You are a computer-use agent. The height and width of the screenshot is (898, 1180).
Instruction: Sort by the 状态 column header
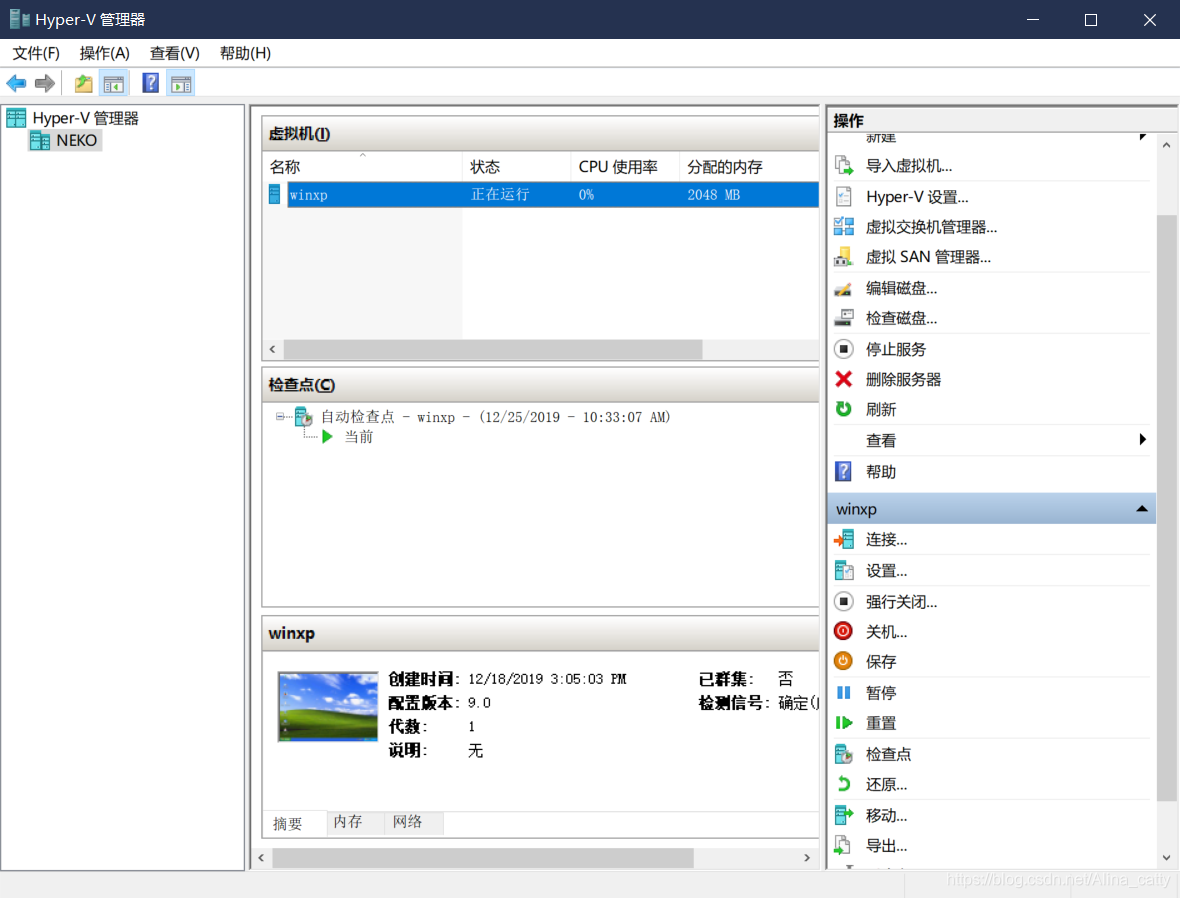pyautogui.click(x=516, y=166)
